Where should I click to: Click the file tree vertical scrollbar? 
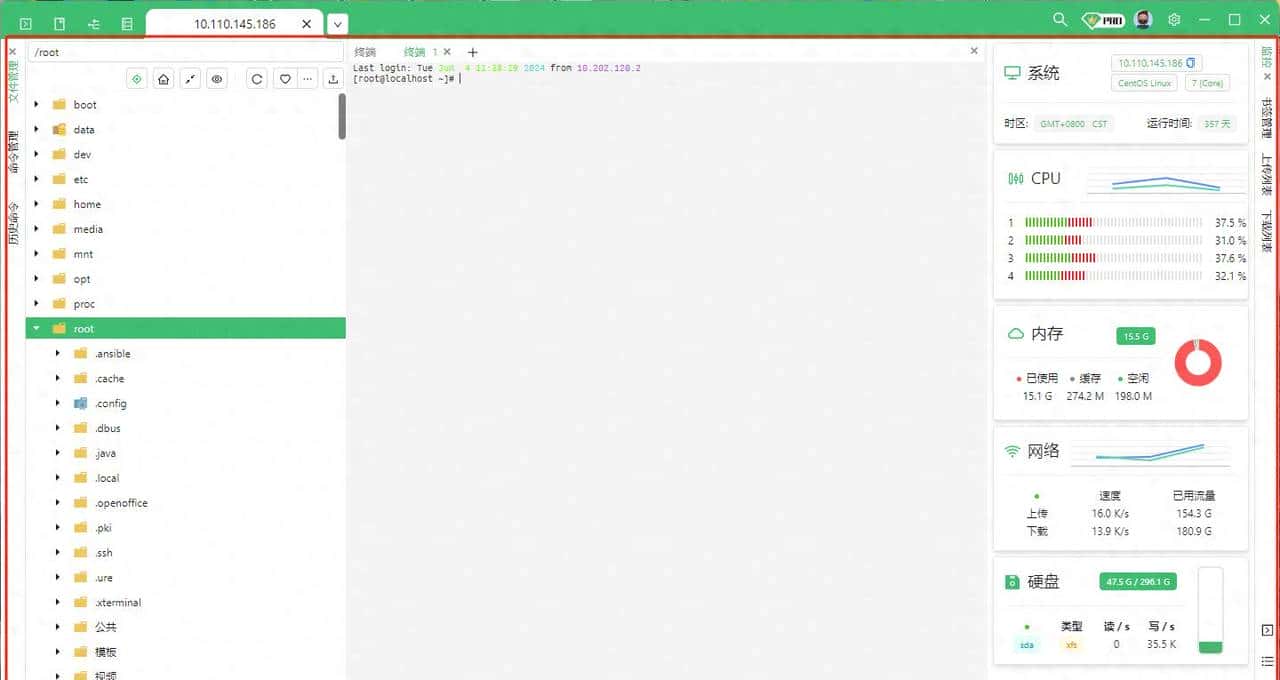tap(341, 116)
